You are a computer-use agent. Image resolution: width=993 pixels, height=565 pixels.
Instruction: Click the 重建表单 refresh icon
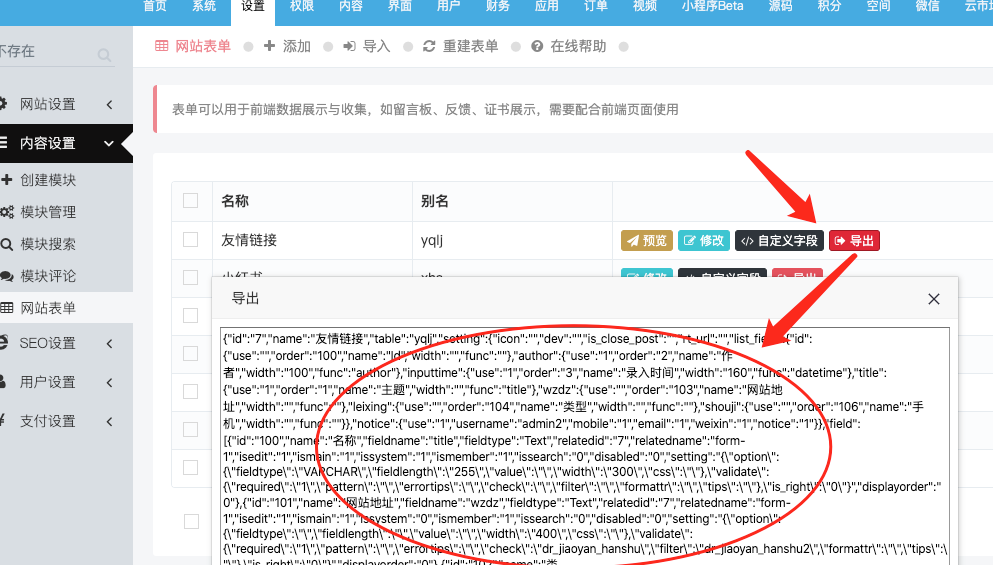point(429,46)
